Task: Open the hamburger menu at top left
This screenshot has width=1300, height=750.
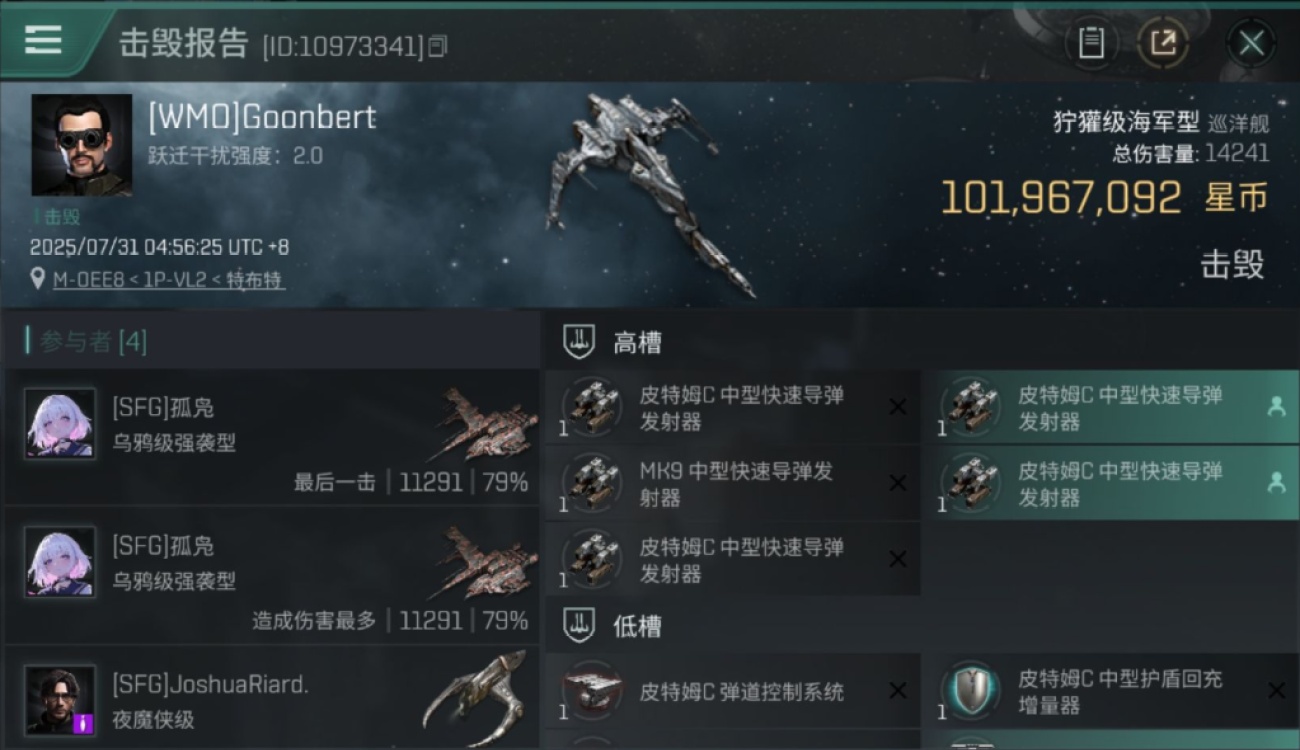Action: [43, 40]
